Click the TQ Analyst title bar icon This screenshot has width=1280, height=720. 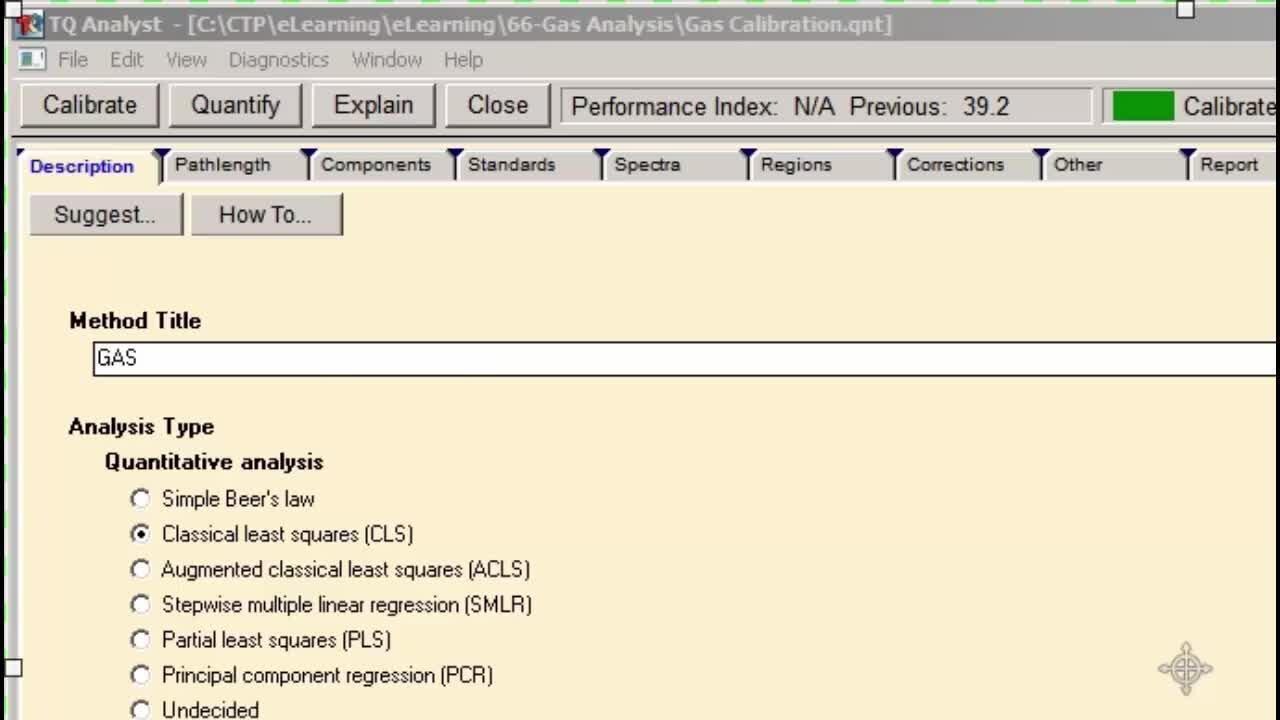30,24
